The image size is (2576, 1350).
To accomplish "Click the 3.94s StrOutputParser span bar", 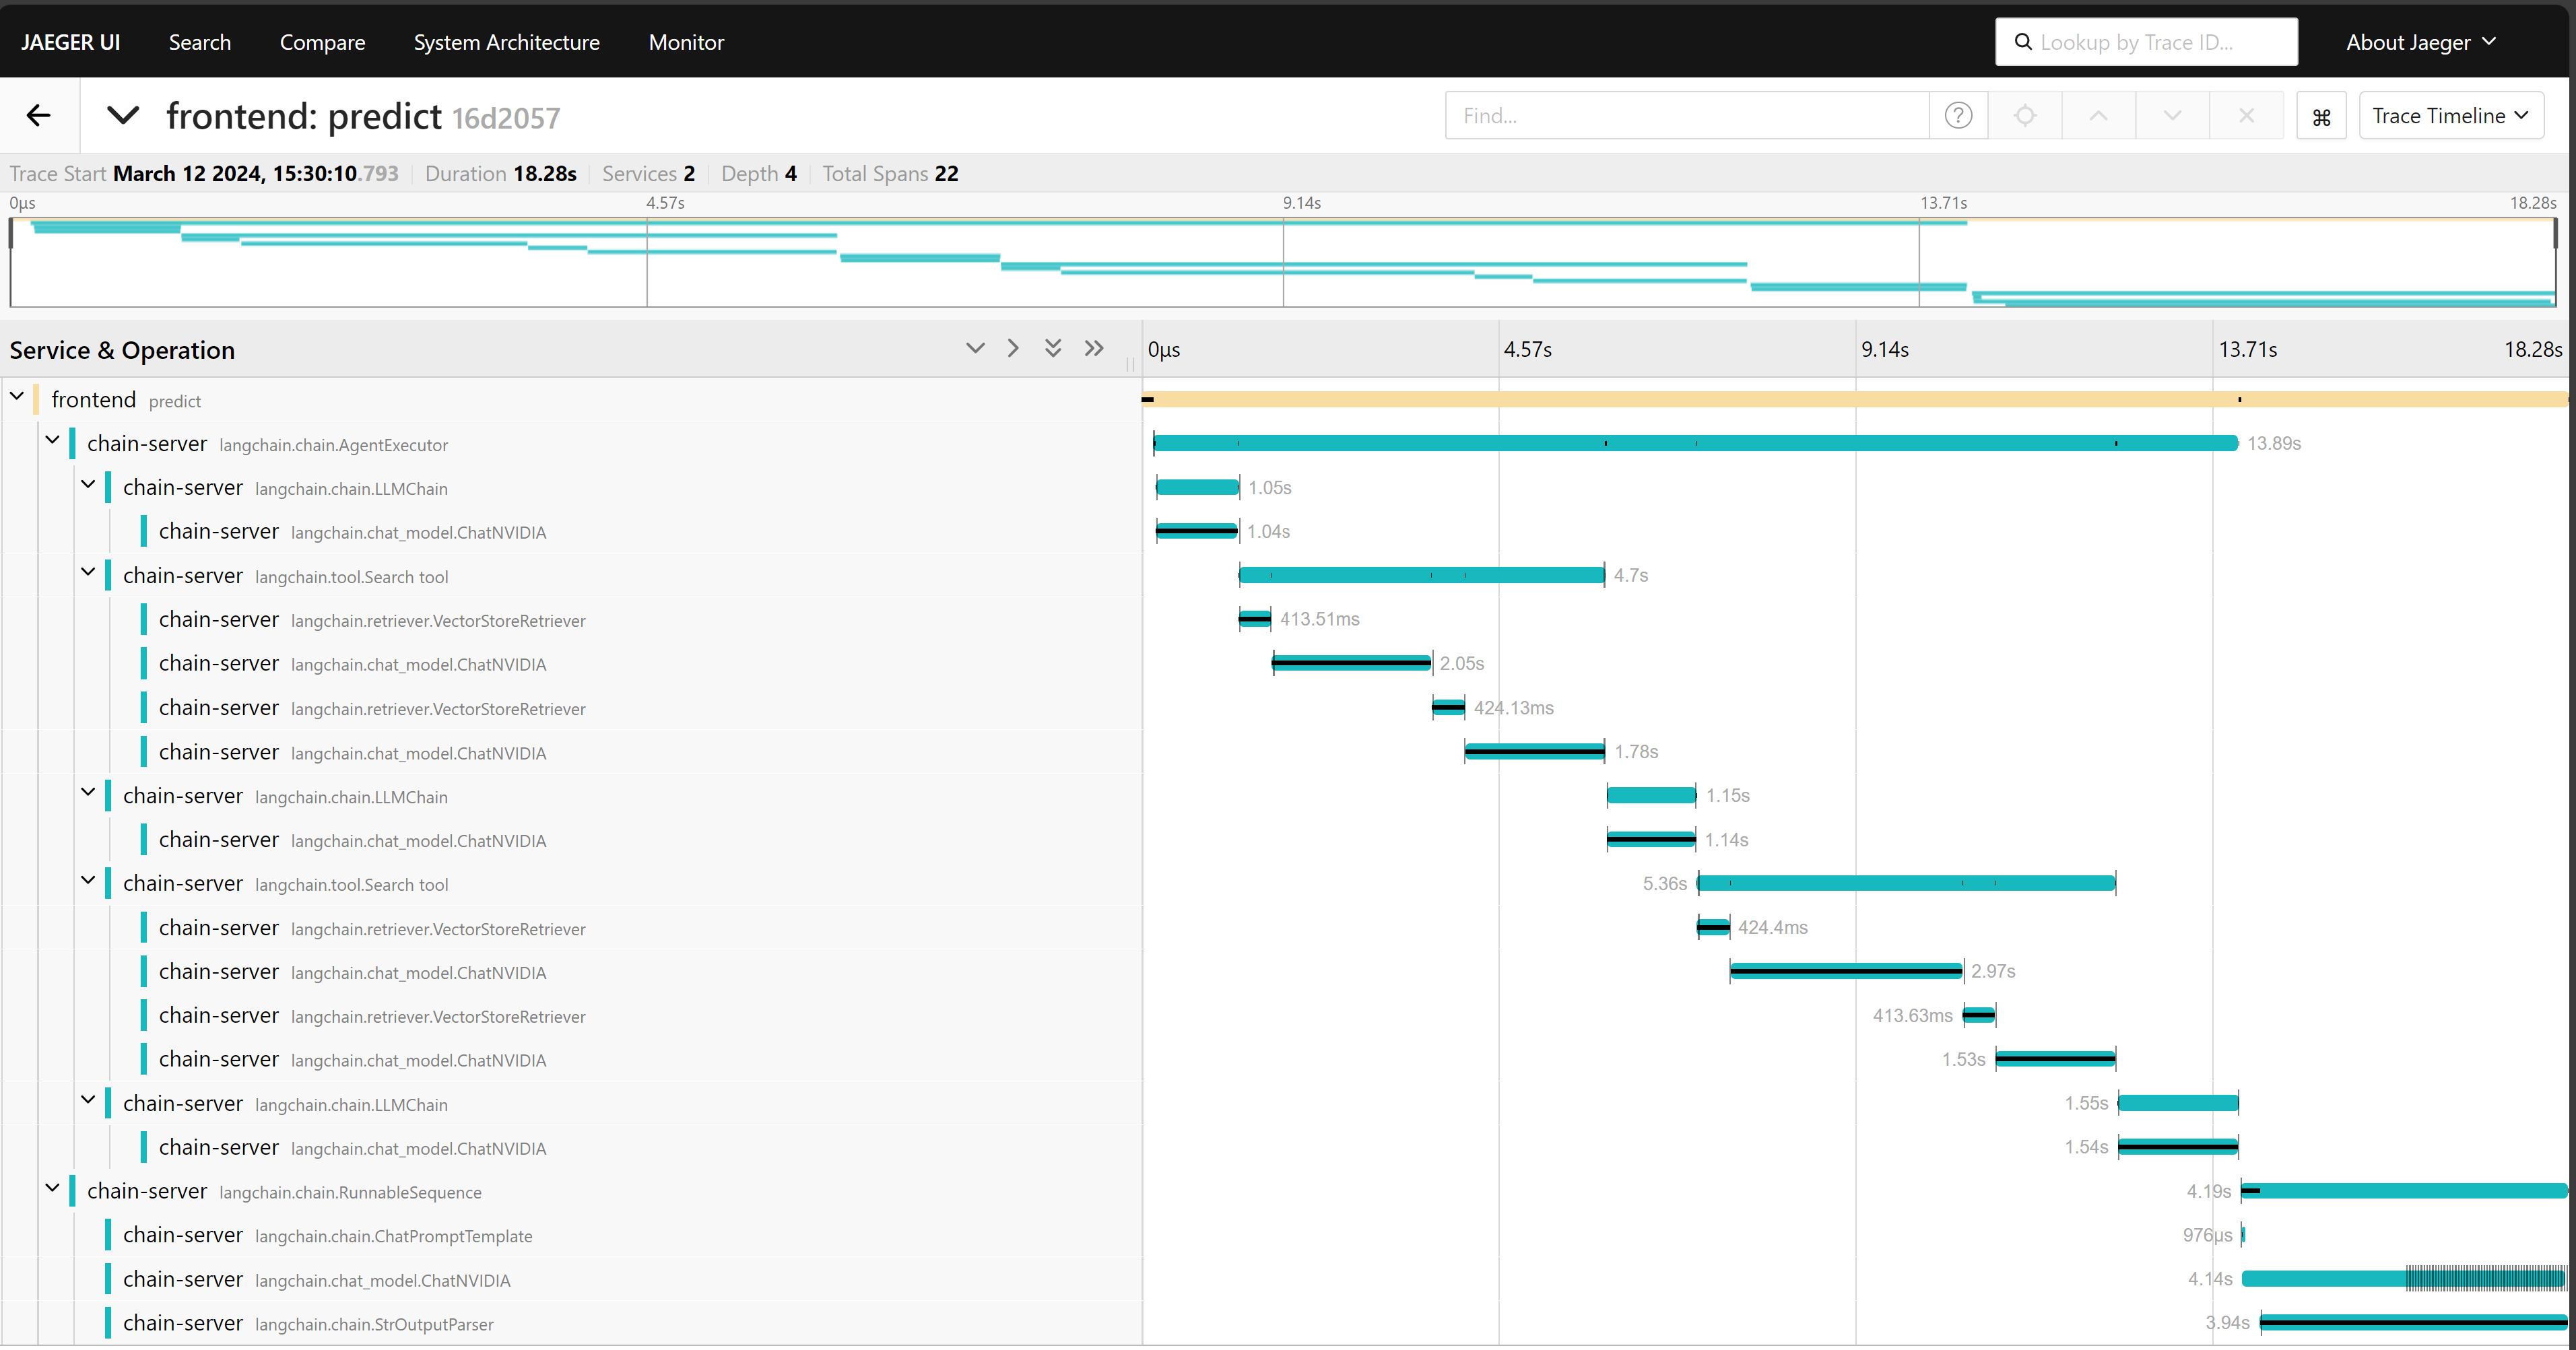I will 2414,1323.
